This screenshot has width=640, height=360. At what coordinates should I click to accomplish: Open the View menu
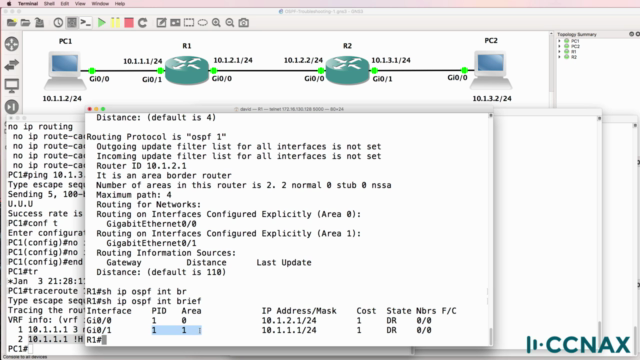[x=80, y=4]
